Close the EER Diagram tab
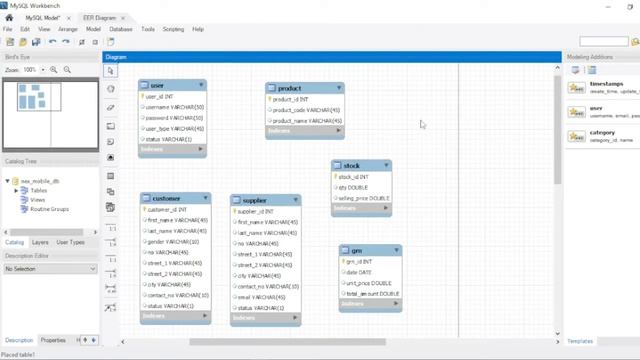This screenshot has height=360, width=640. 123,18
